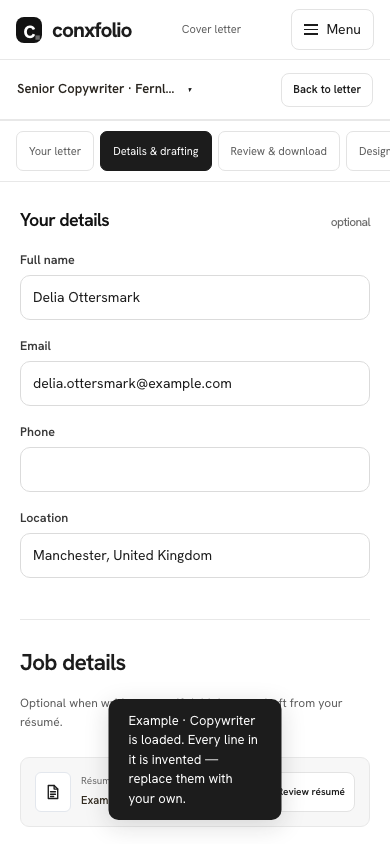The height and width of the screenshot is (844, 390).
Task: Click the conxfolio logo icon
Action: (29, 30)
